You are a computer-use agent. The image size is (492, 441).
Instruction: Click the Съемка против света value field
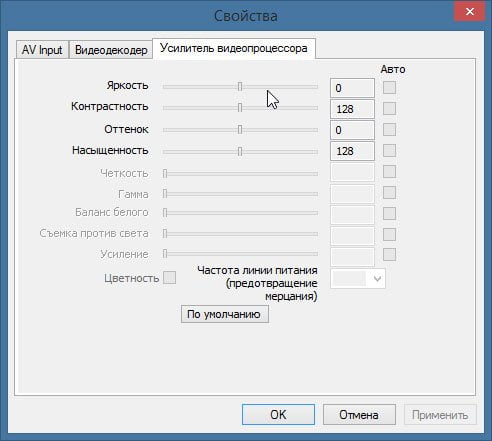(352, 235)
